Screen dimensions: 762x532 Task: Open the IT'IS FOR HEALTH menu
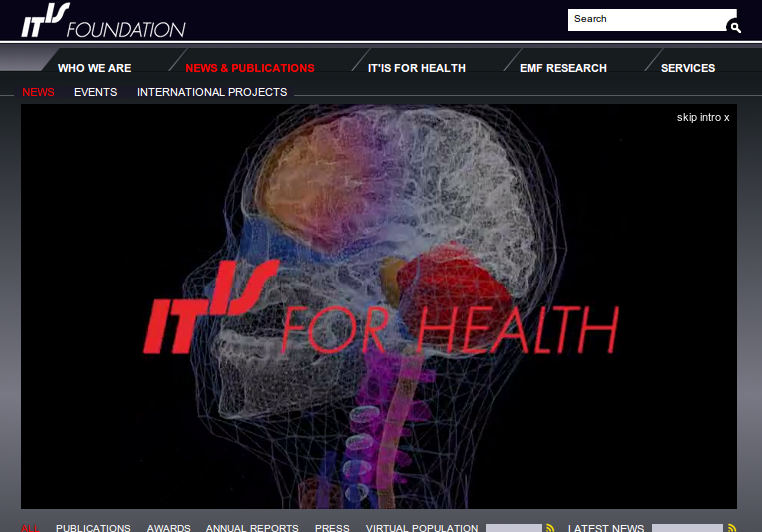(x=417, y=68)
